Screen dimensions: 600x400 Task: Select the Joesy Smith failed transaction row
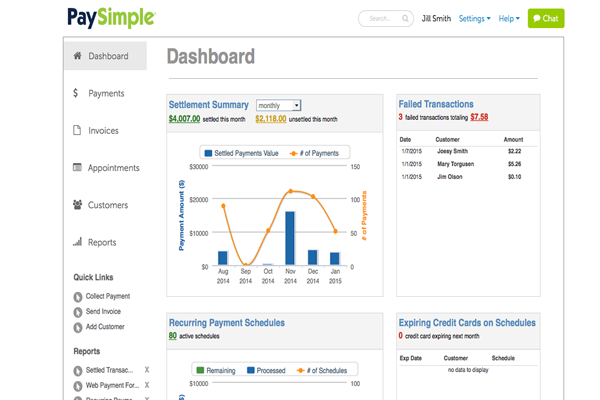click(468, 151)
